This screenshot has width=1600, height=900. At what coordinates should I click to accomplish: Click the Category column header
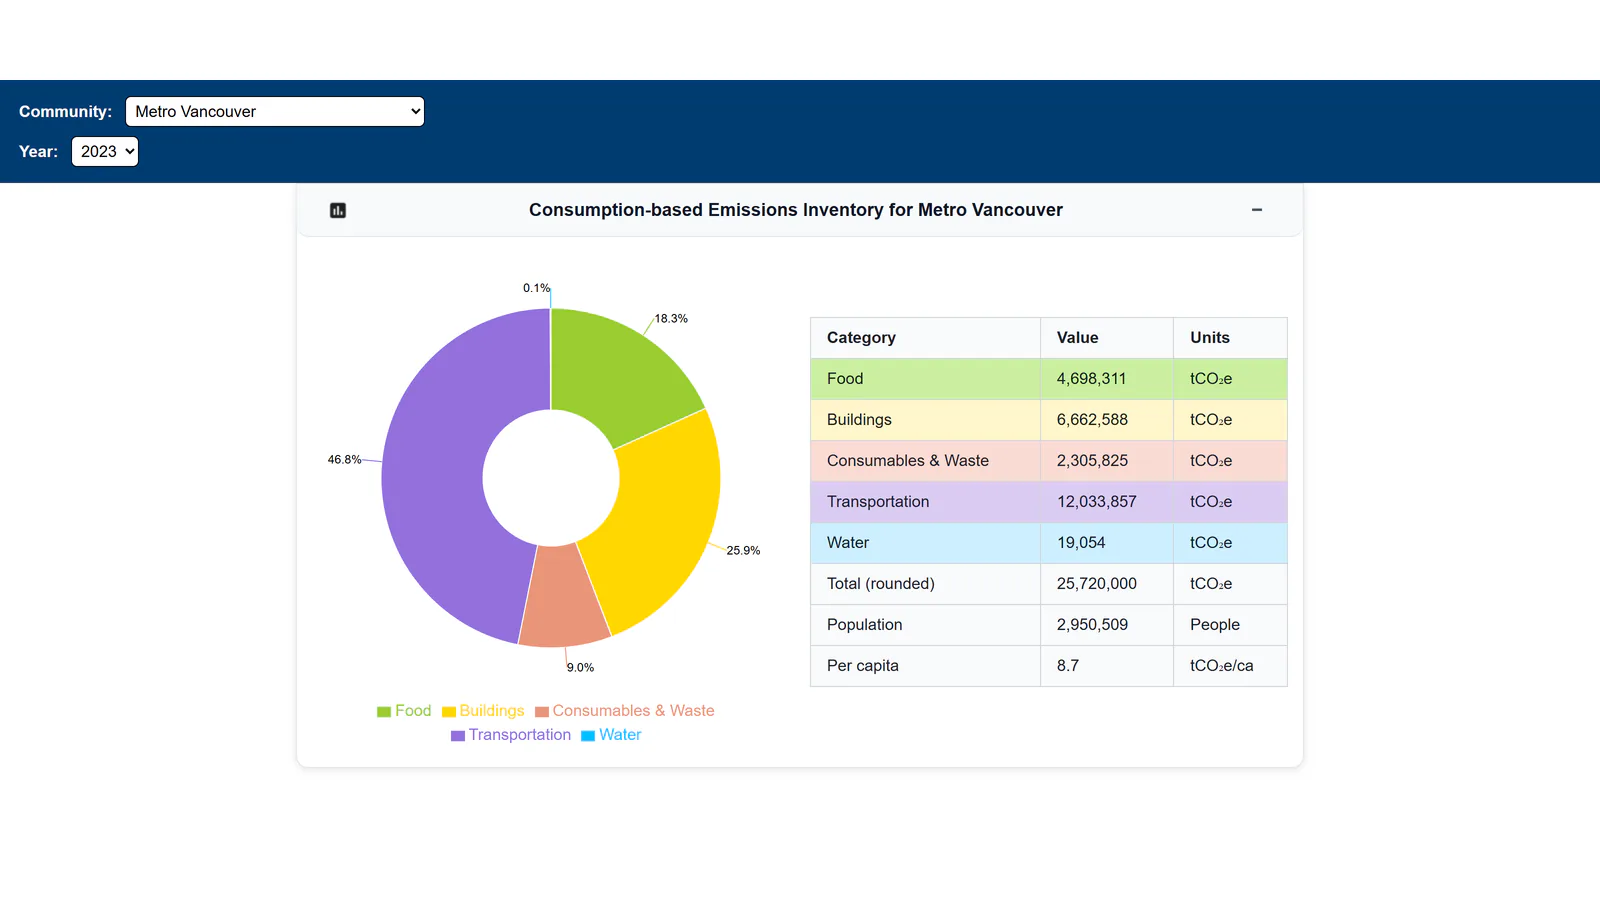pos(925,338)
